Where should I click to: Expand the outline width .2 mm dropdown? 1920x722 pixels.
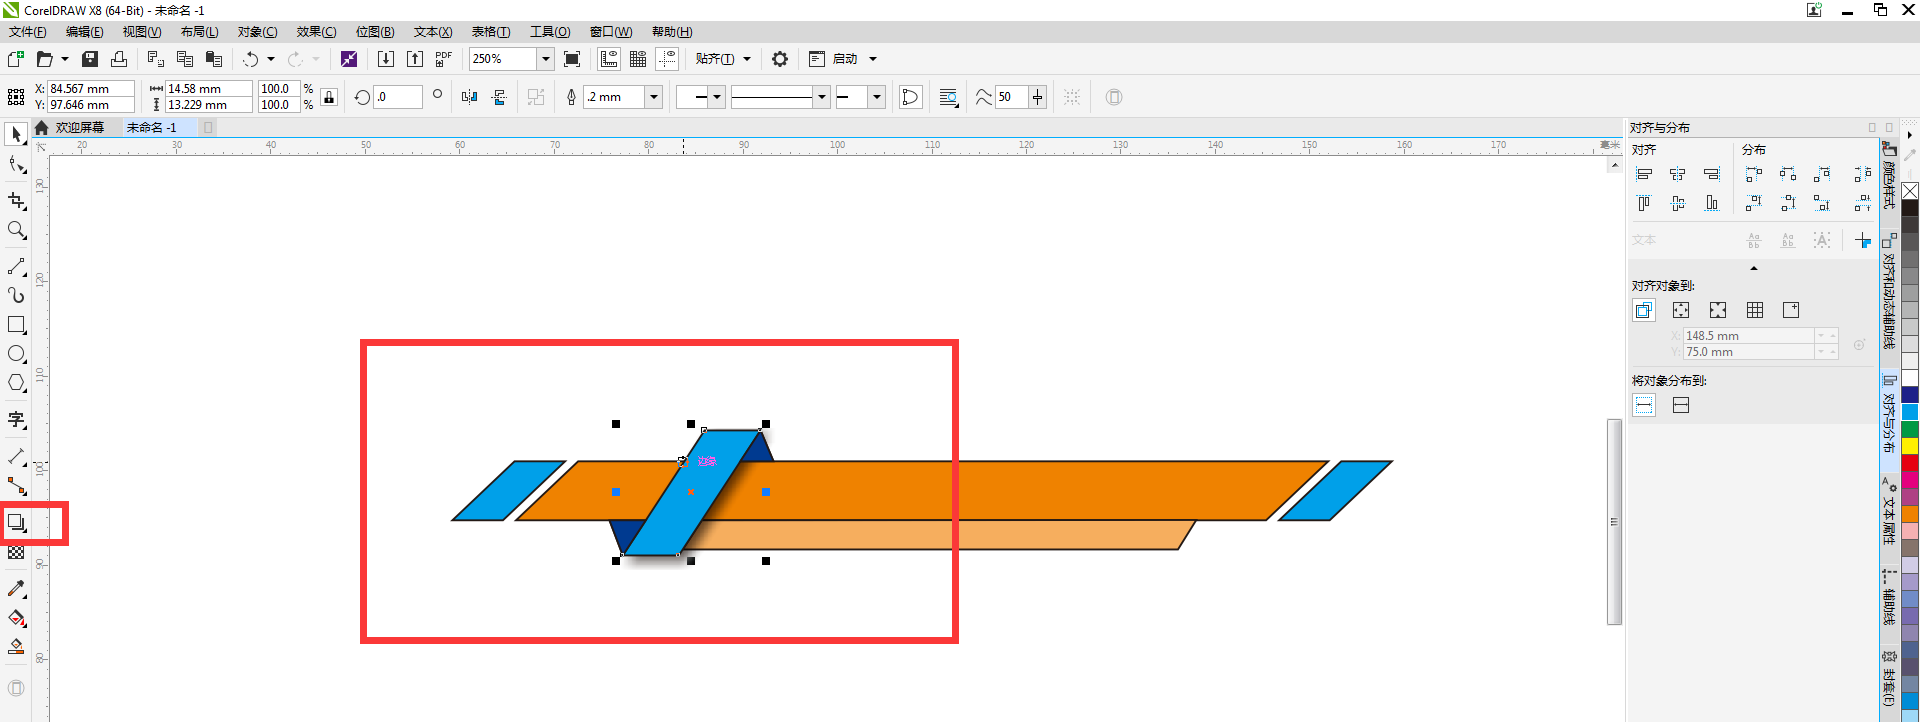(x=653, y=97)
